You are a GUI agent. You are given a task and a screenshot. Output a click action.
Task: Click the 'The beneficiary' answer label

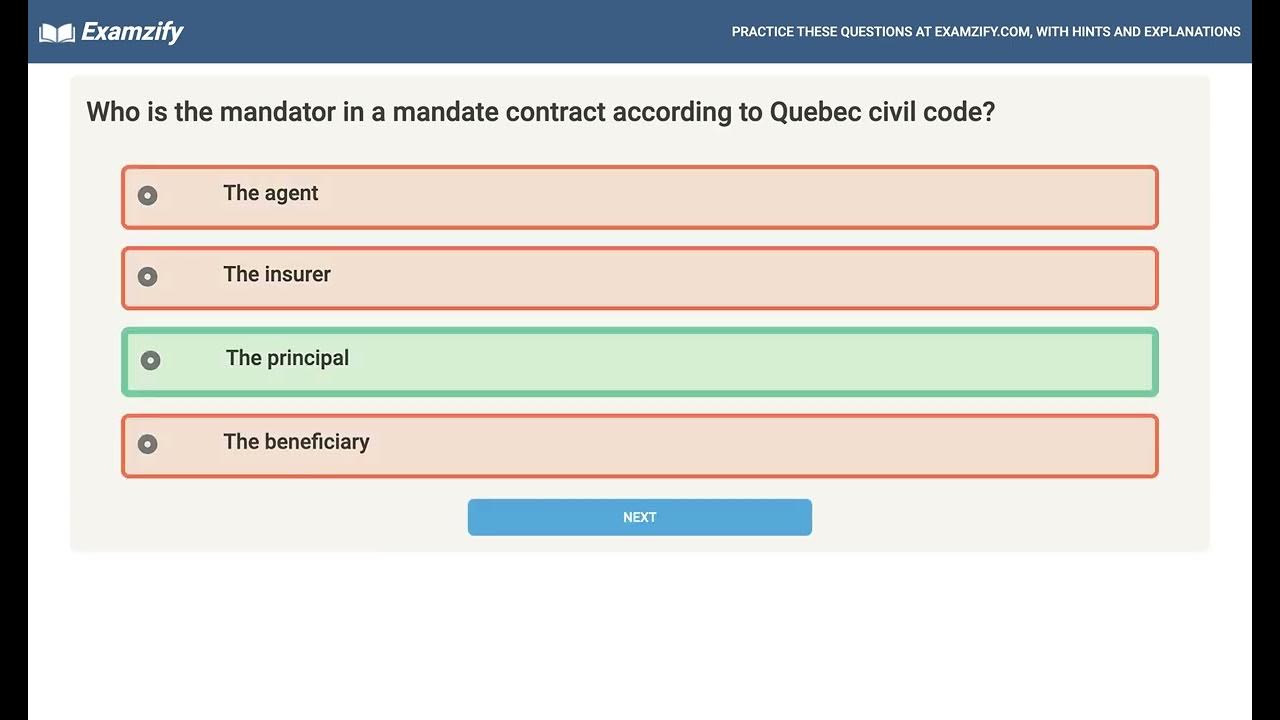coord(296,441)
